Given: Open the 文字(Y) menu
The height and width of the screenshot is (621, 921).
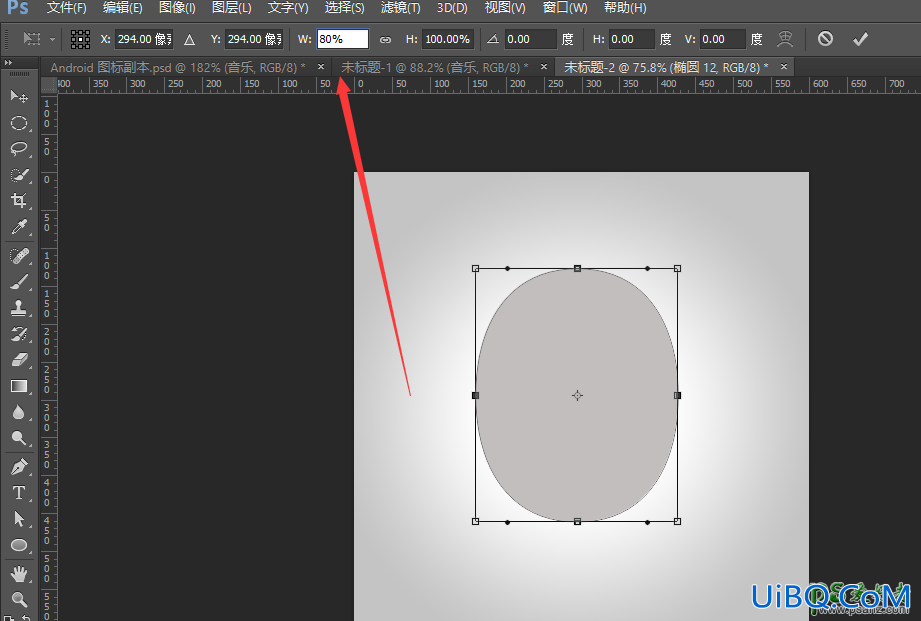Looking at the screenshot, I should [x=288, y=8].
